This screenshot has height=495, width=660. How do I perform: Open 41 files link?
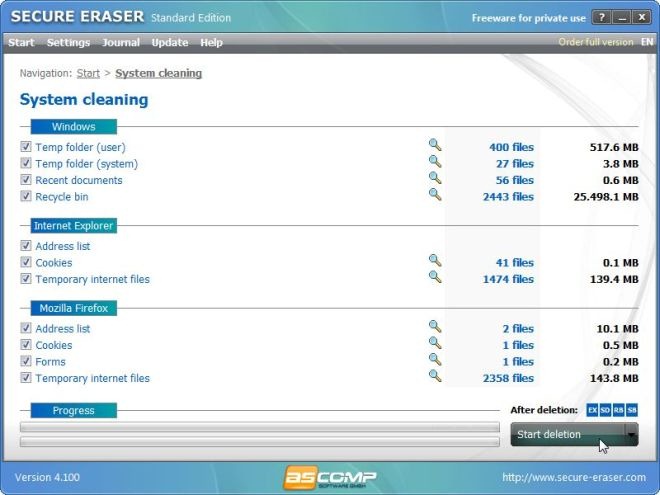(x=514, y=263)
